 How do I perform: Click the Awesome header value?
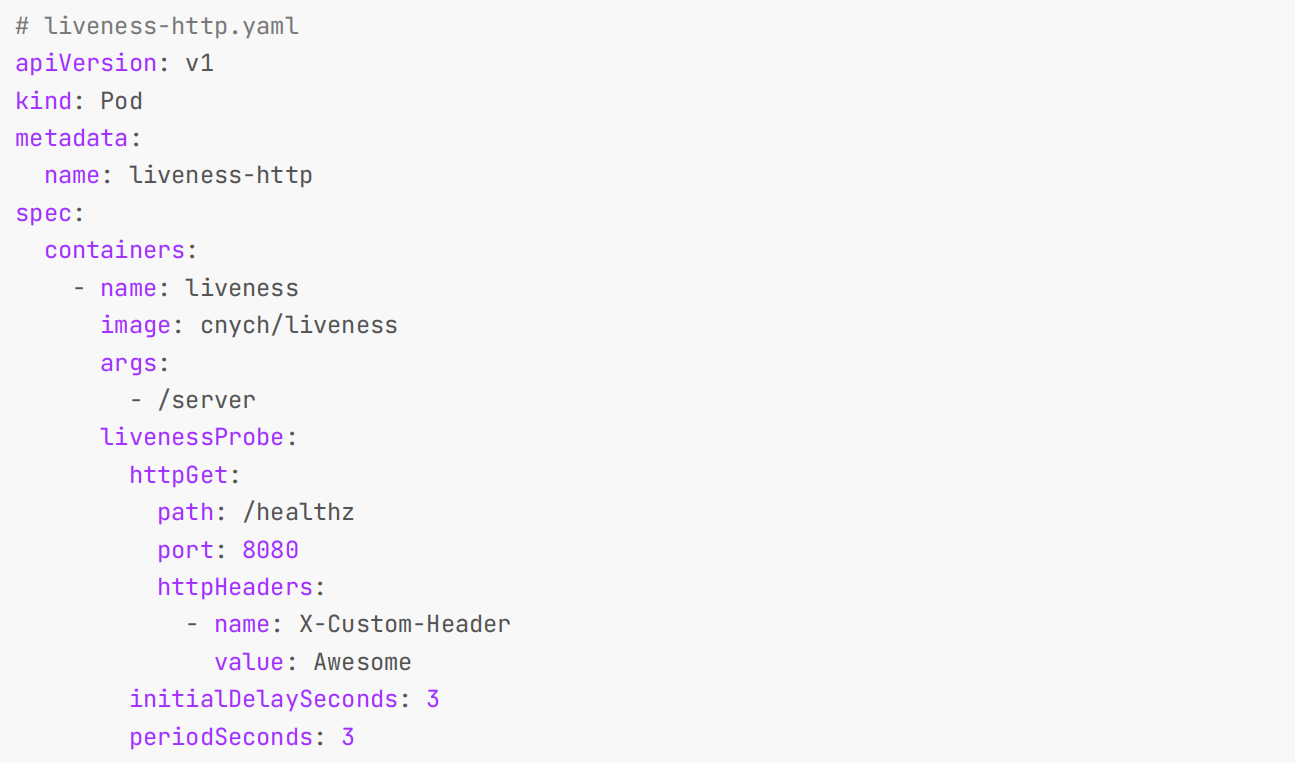pyautogui.click(x=363, y=662)
